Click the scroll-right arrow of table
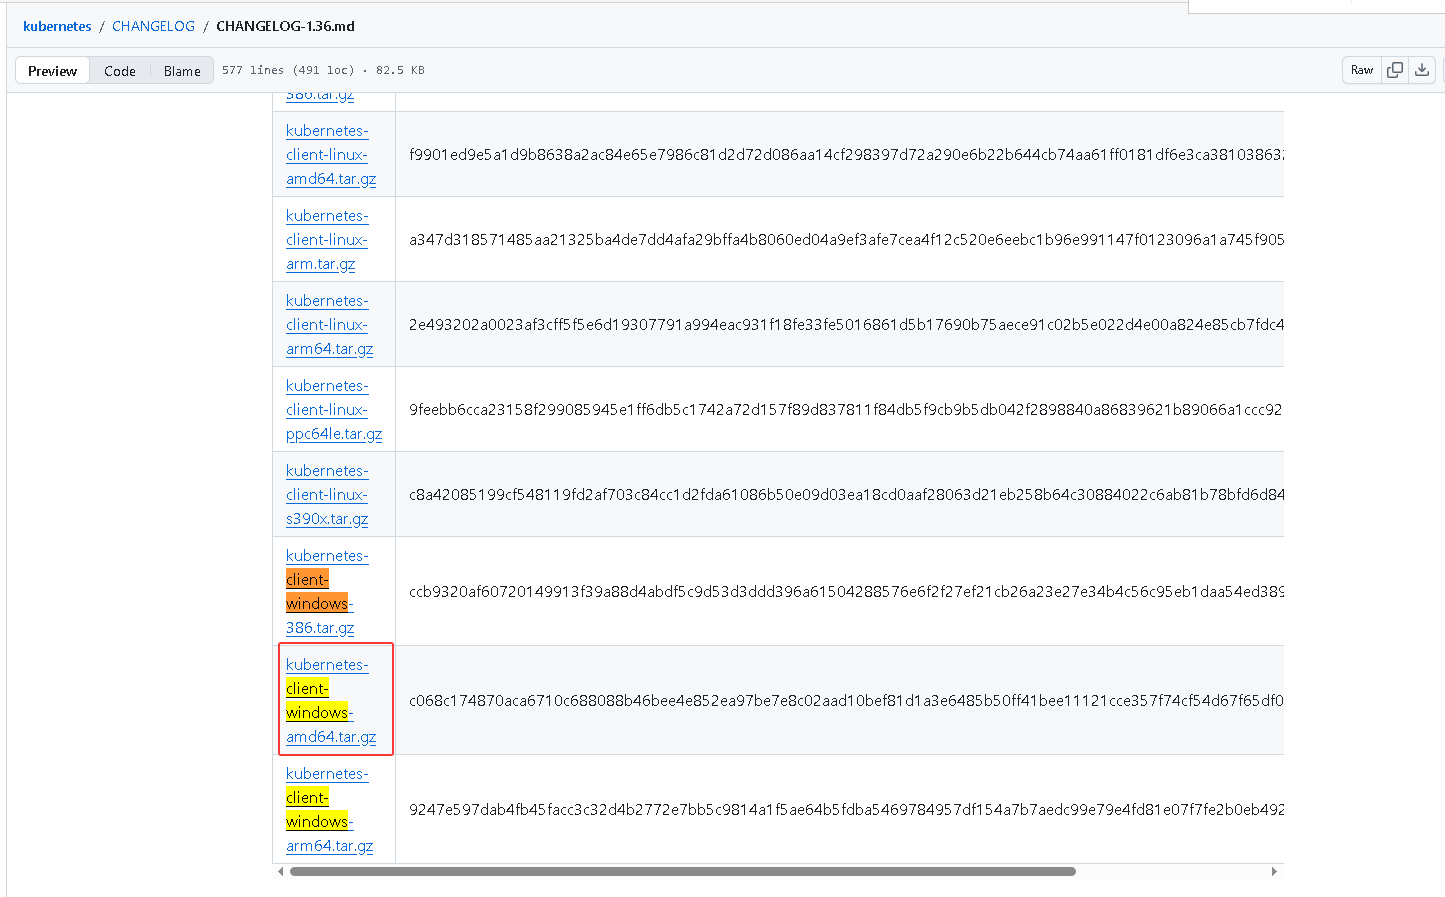This screenshot has height=897, width=1445. [x=1273, y=871]
